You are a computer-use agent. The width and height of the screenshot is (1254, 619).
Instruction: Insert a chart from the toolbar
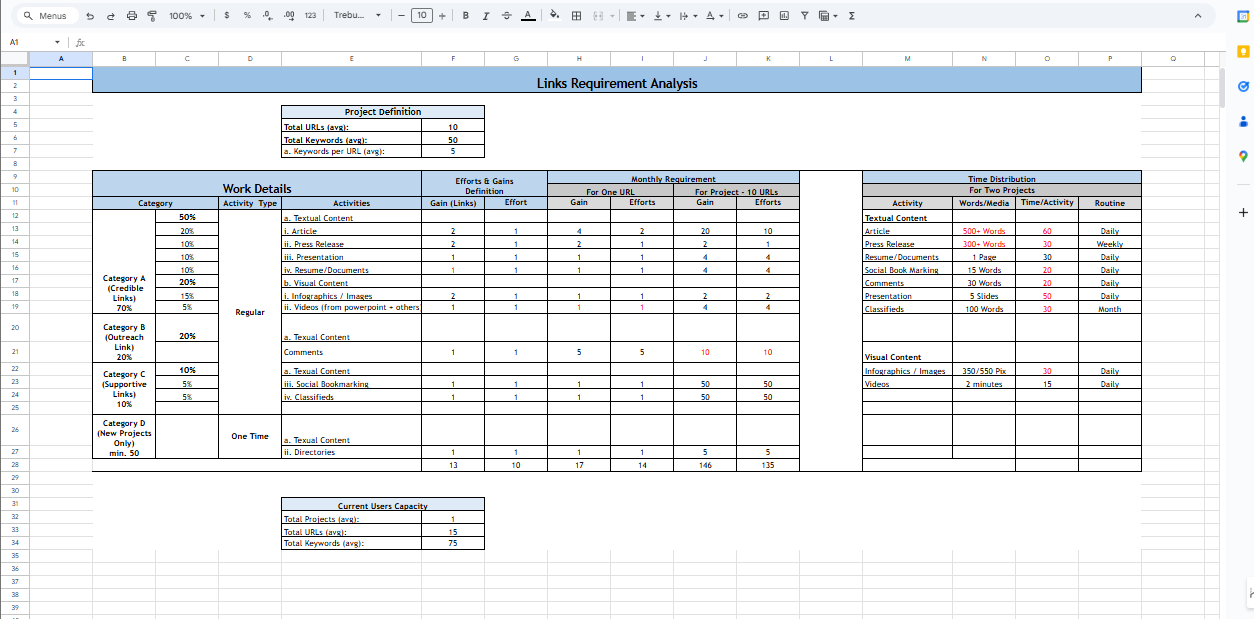[783, 16]
